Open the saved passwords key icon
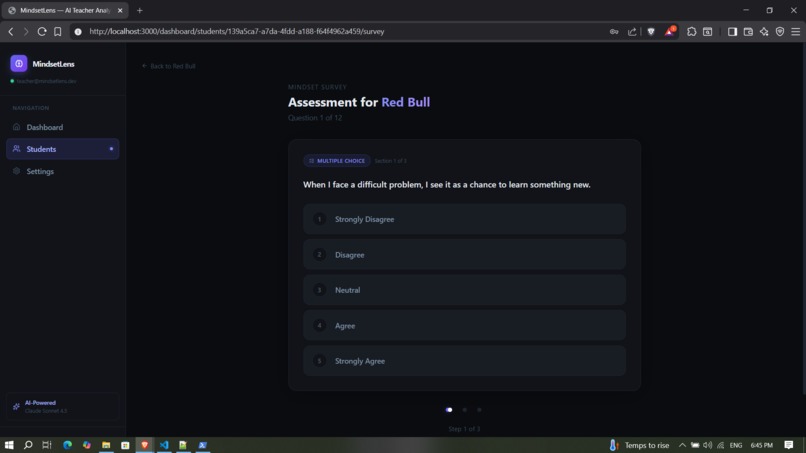Screen dimensions: 806x453 614,31
